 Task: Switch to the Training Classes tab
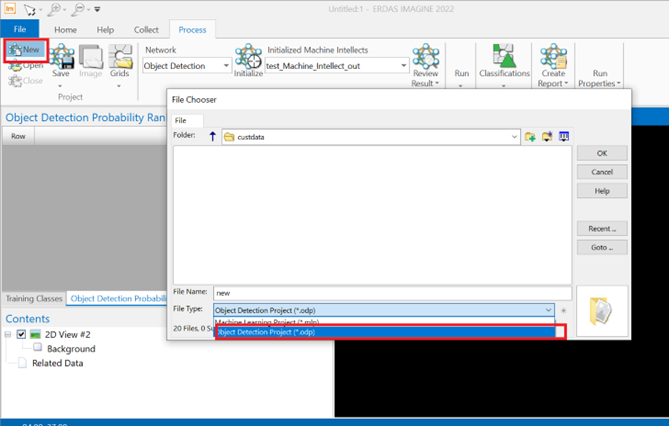tap(34, 298)
